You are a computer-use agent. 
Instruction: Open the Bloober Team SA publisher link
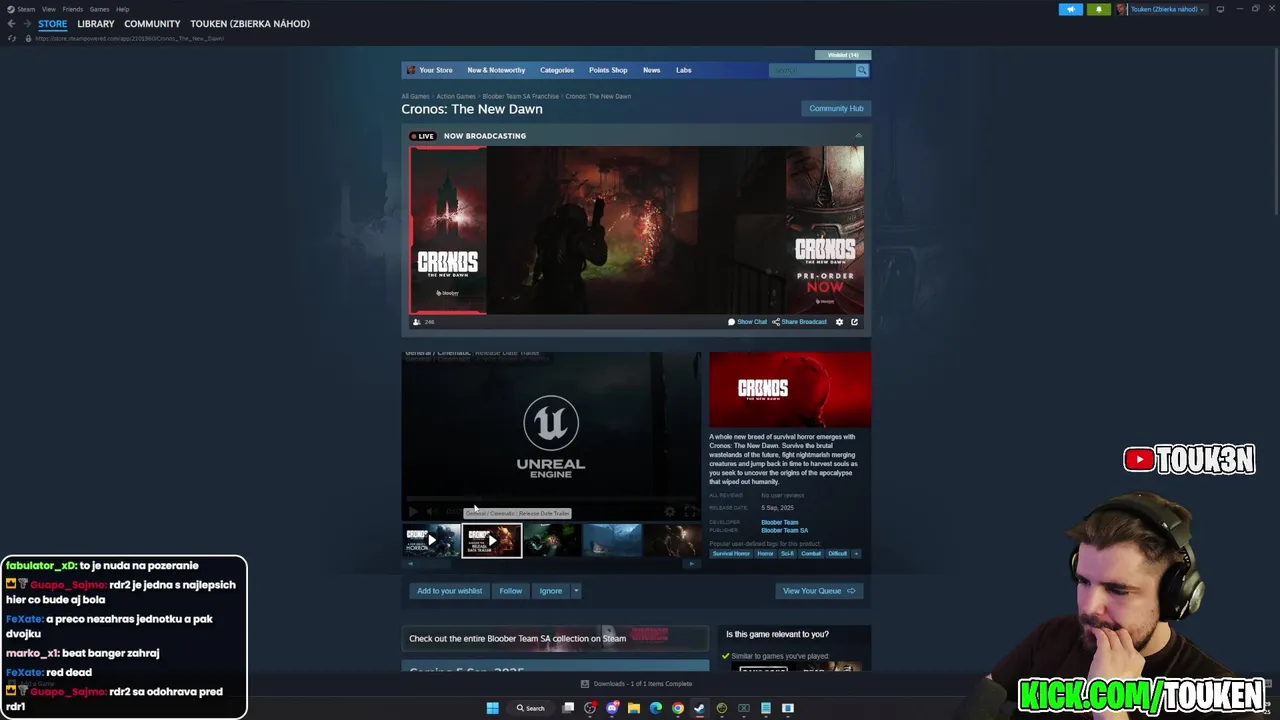coord(785,530)
